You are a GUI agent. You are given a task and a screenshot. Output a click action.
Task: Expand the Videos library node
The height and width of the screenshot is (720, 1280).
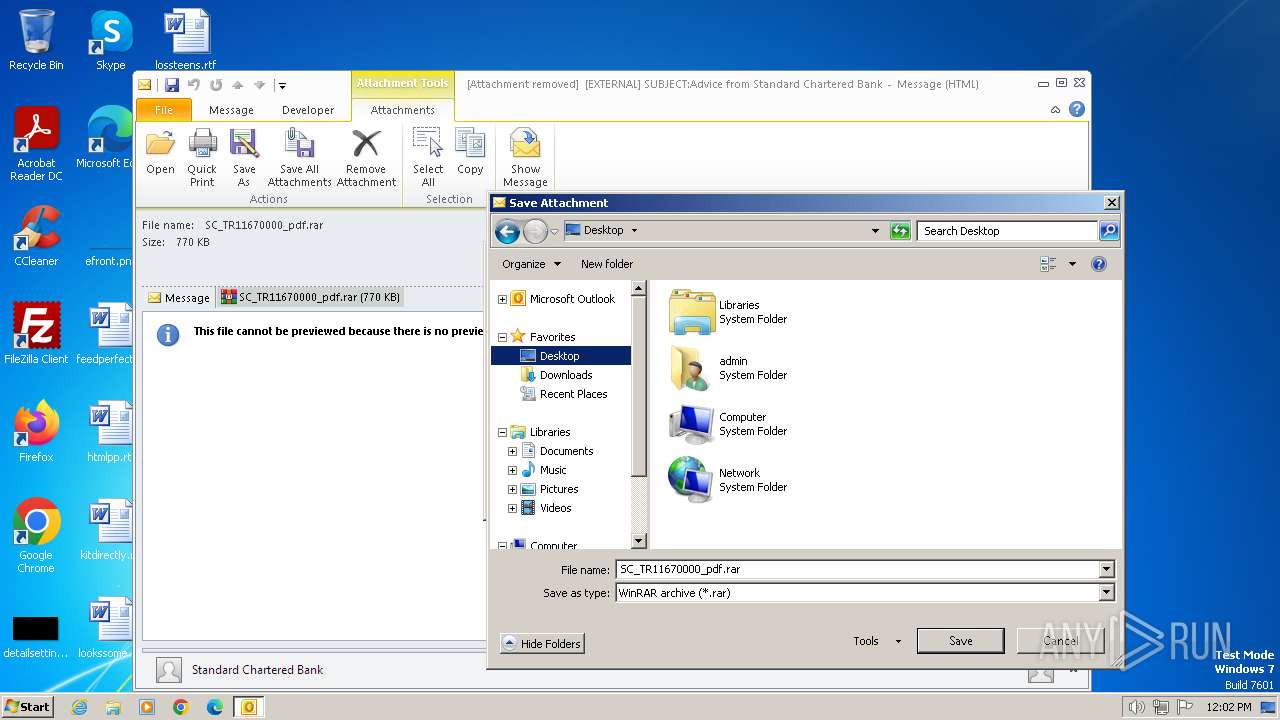click(512, 508)
